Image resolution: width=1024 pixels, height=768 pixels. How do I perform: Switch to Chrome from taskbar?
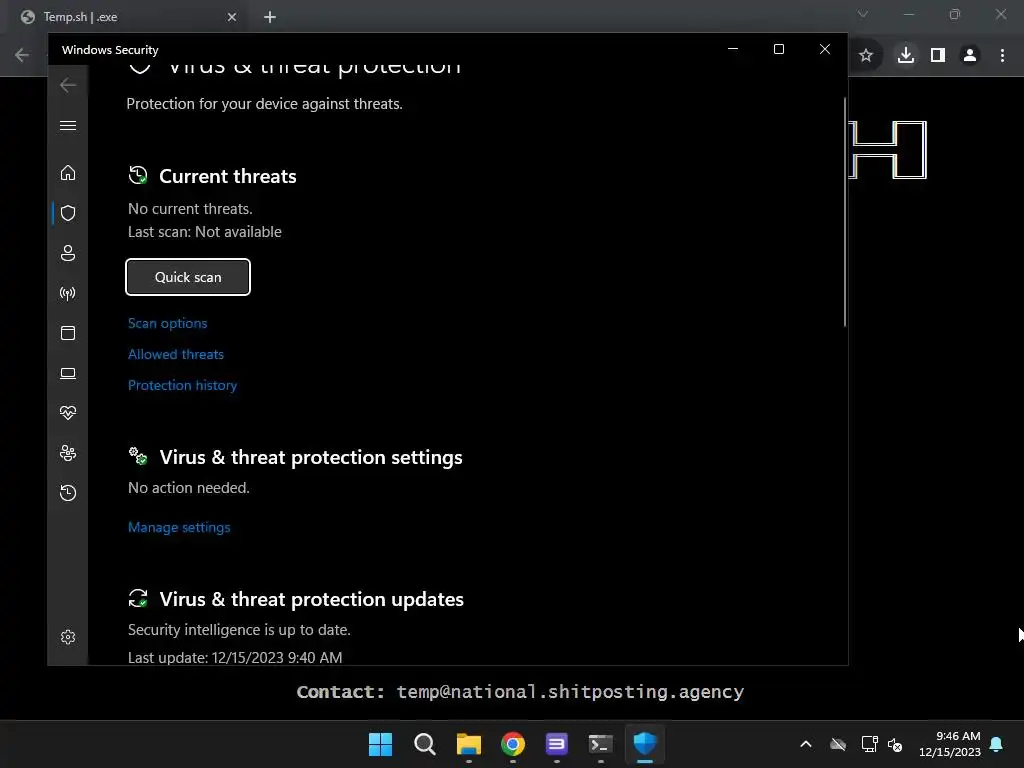513,744
